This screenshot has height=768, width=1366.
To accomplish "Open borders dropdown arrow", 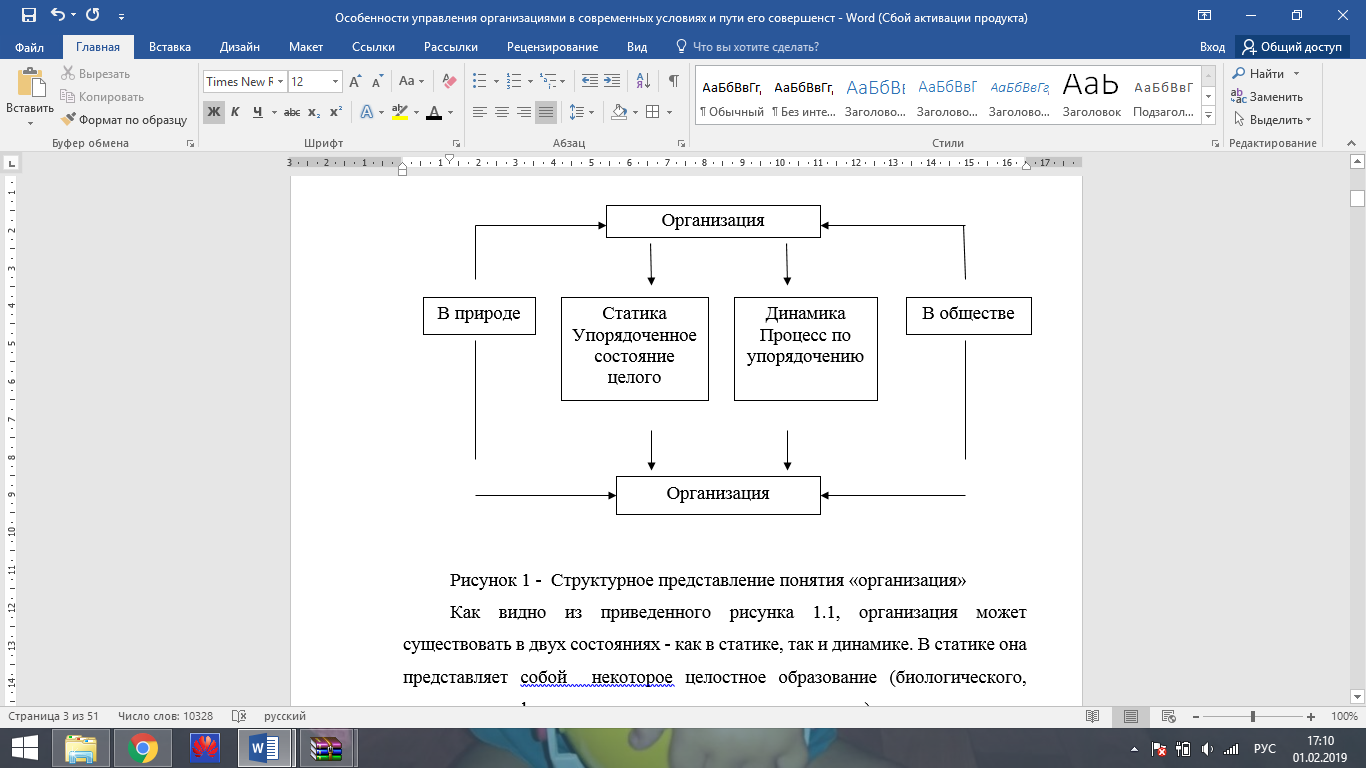I will pyautogui.click(x=668, y=112).
